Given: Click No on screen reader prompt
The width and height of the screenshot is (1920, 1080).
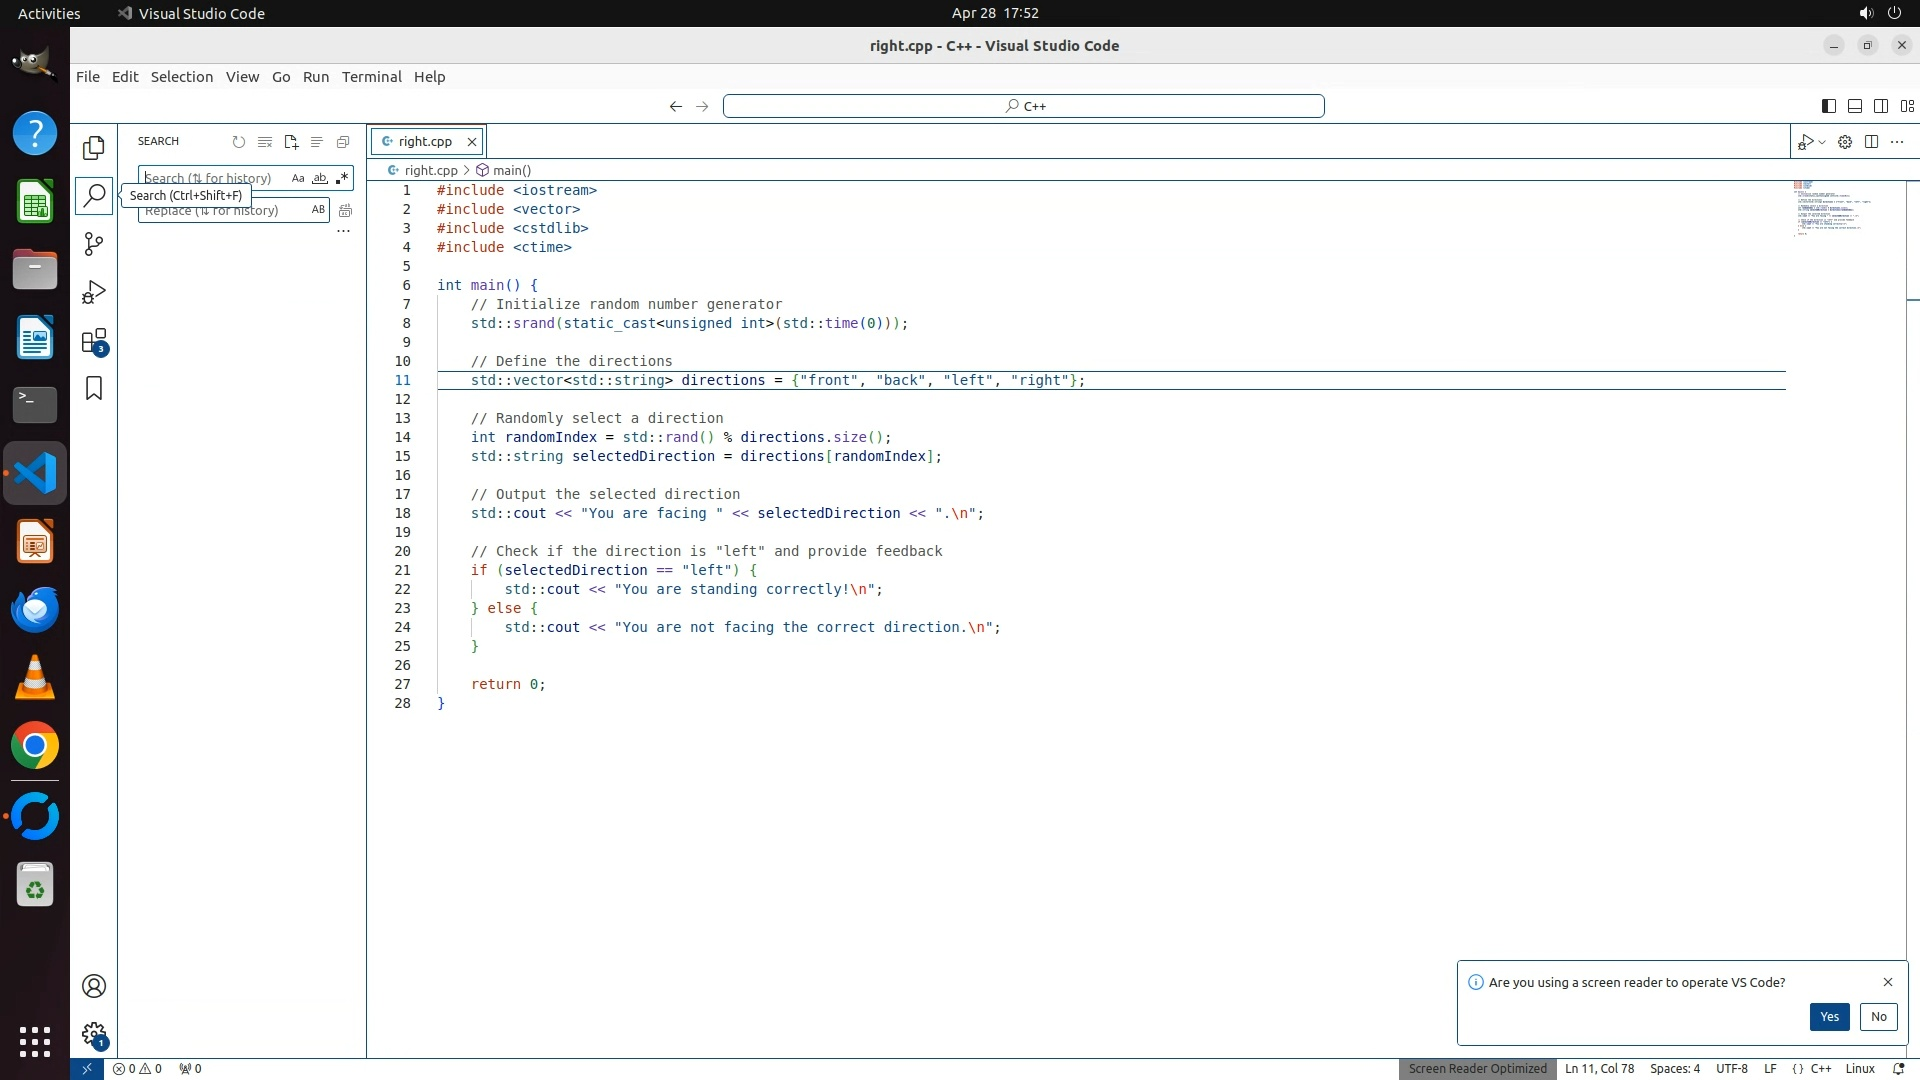Looking at the screenshot, I should 1878,1016.
